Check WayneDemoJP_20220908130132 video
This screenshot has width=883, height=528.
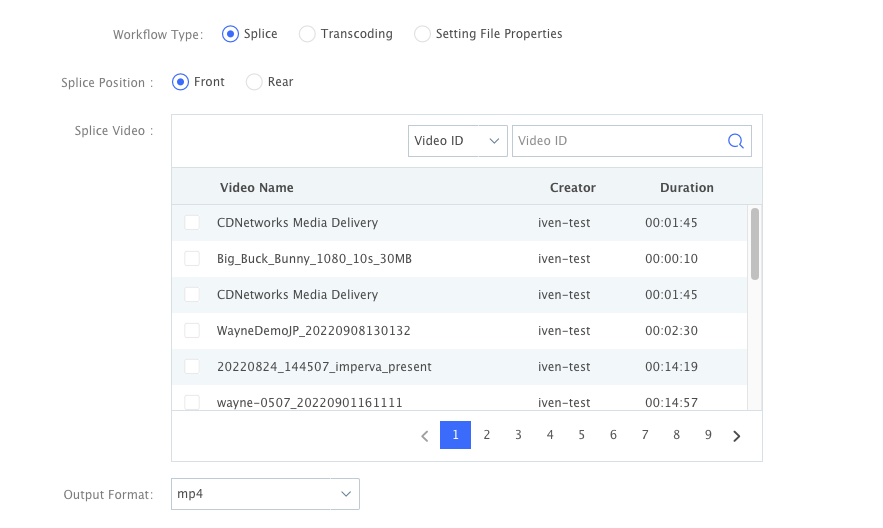(192, 330)
